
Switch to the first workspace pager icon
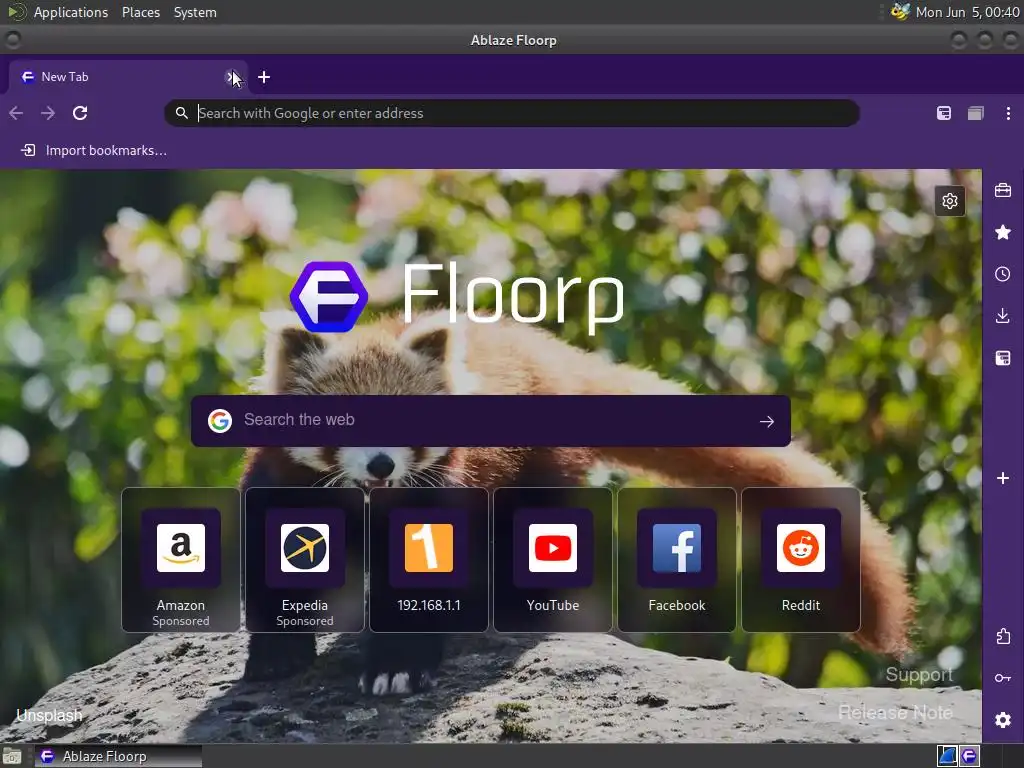pos(948,756)
